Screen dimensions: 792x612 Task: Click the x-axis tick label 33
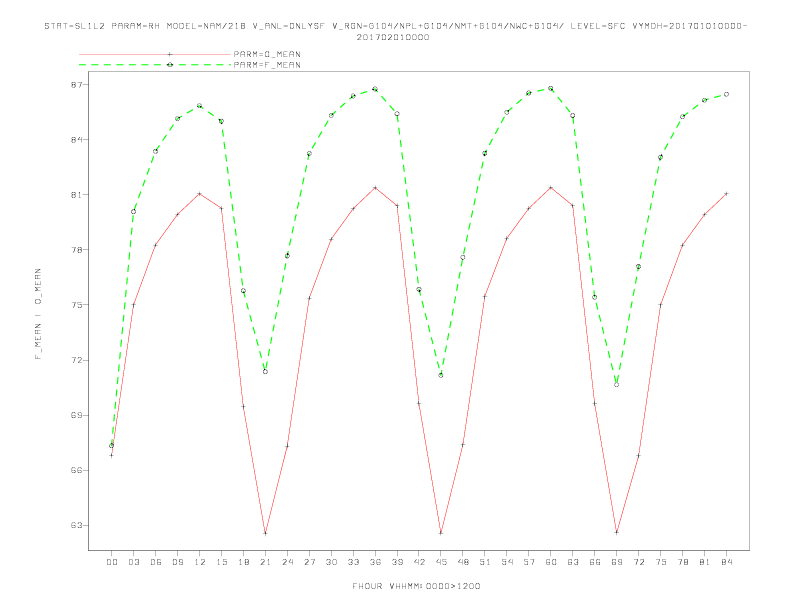click(x=354, y=562)
